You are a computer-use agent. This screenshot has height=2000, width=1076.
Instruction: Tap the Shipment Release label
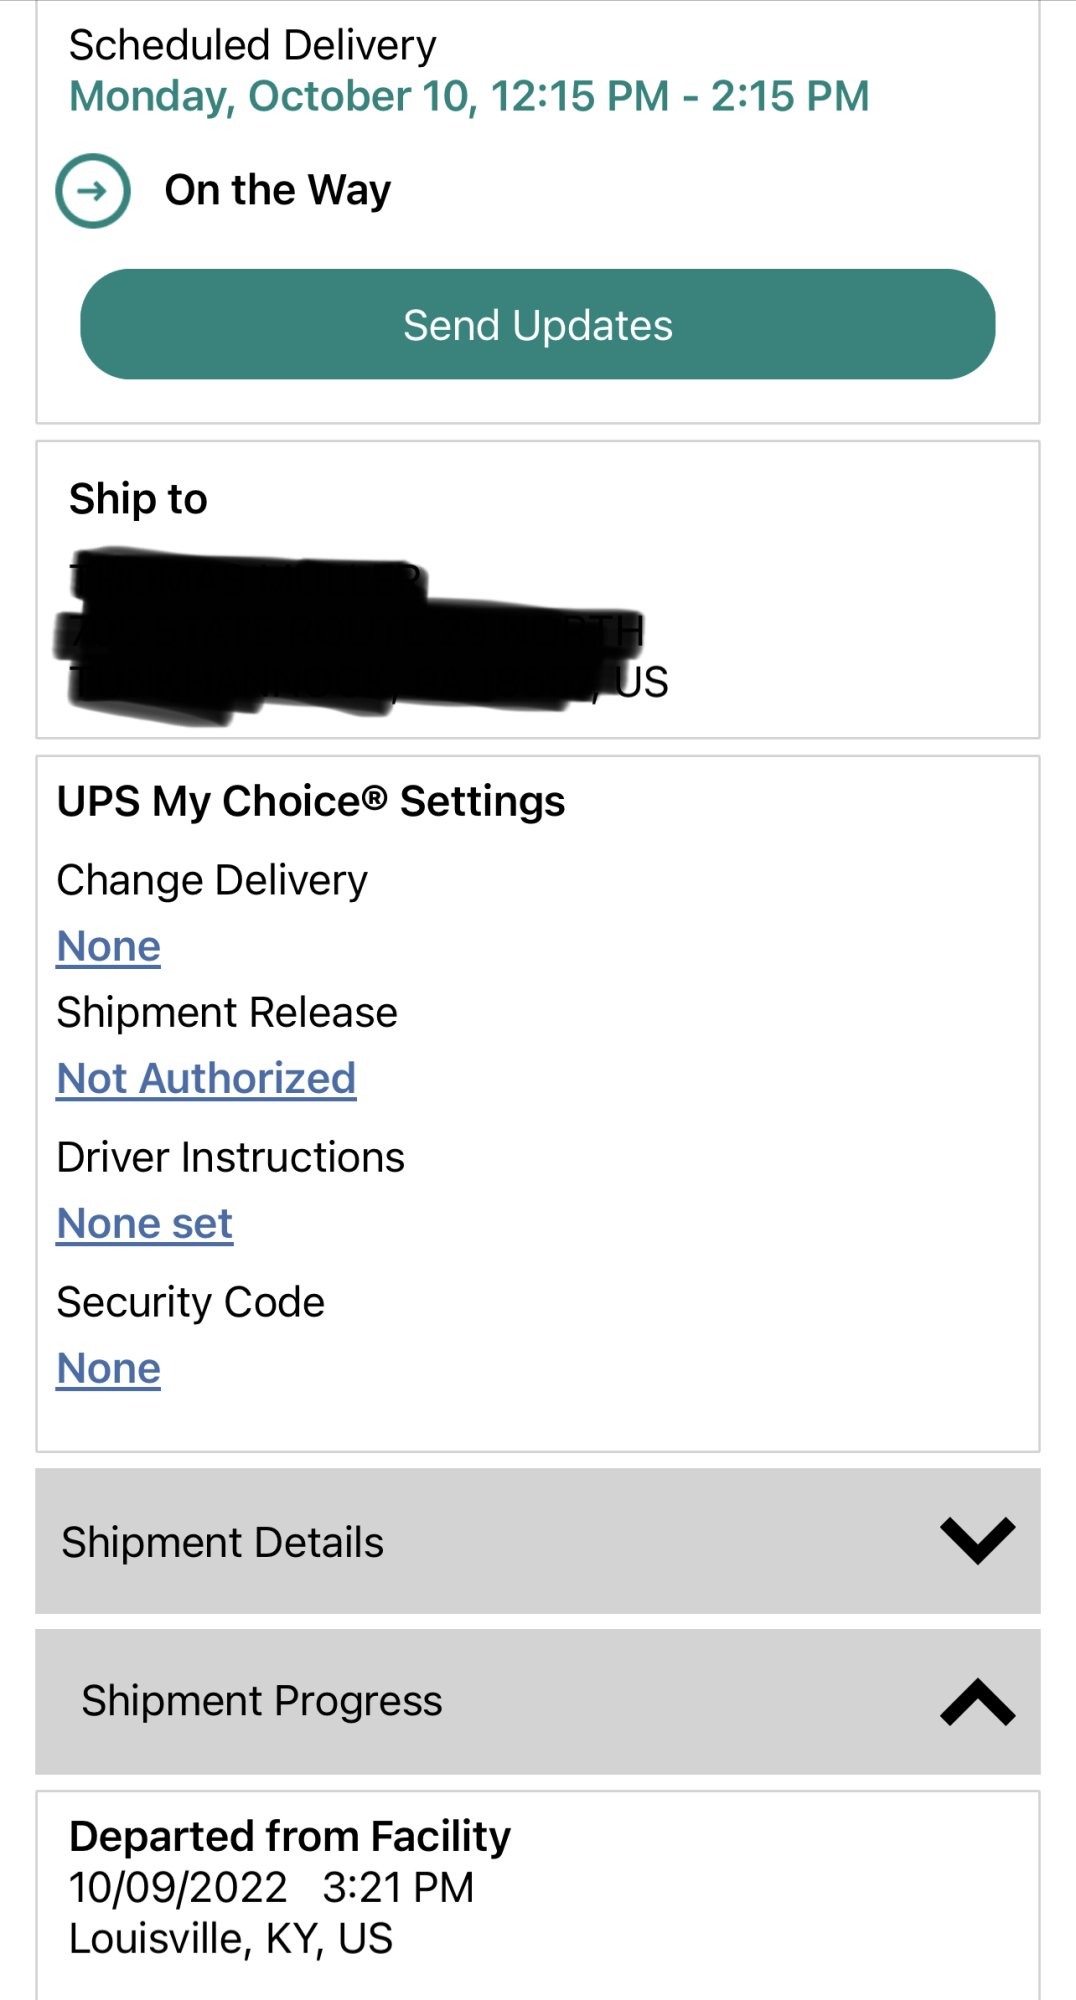pyautogui.click(x=227, y=1012)
